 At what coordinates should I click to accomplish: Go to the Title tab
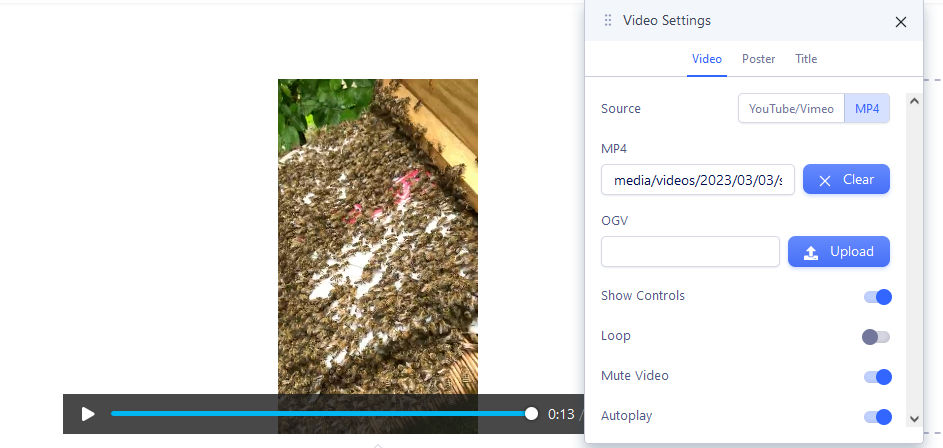point(806,59)
